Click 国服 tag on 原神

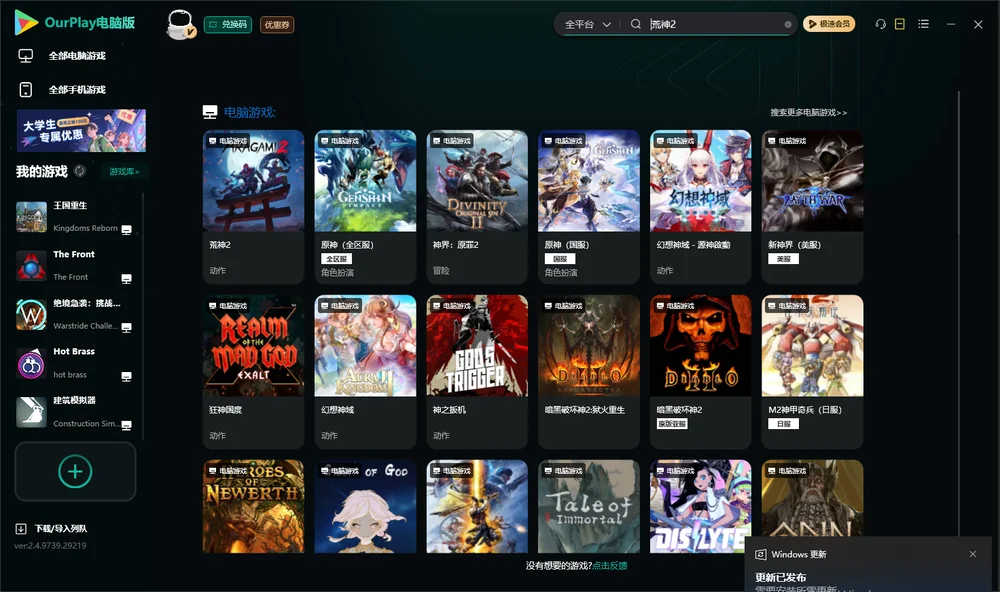coord(560,259)
